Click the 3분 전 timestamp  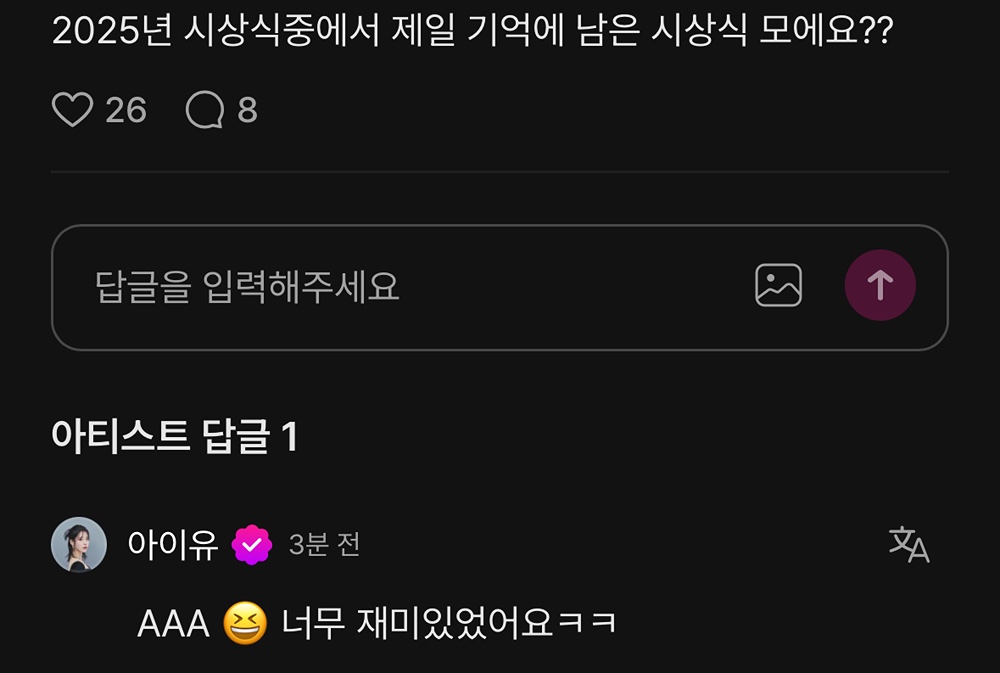click(x=325, y=545)
